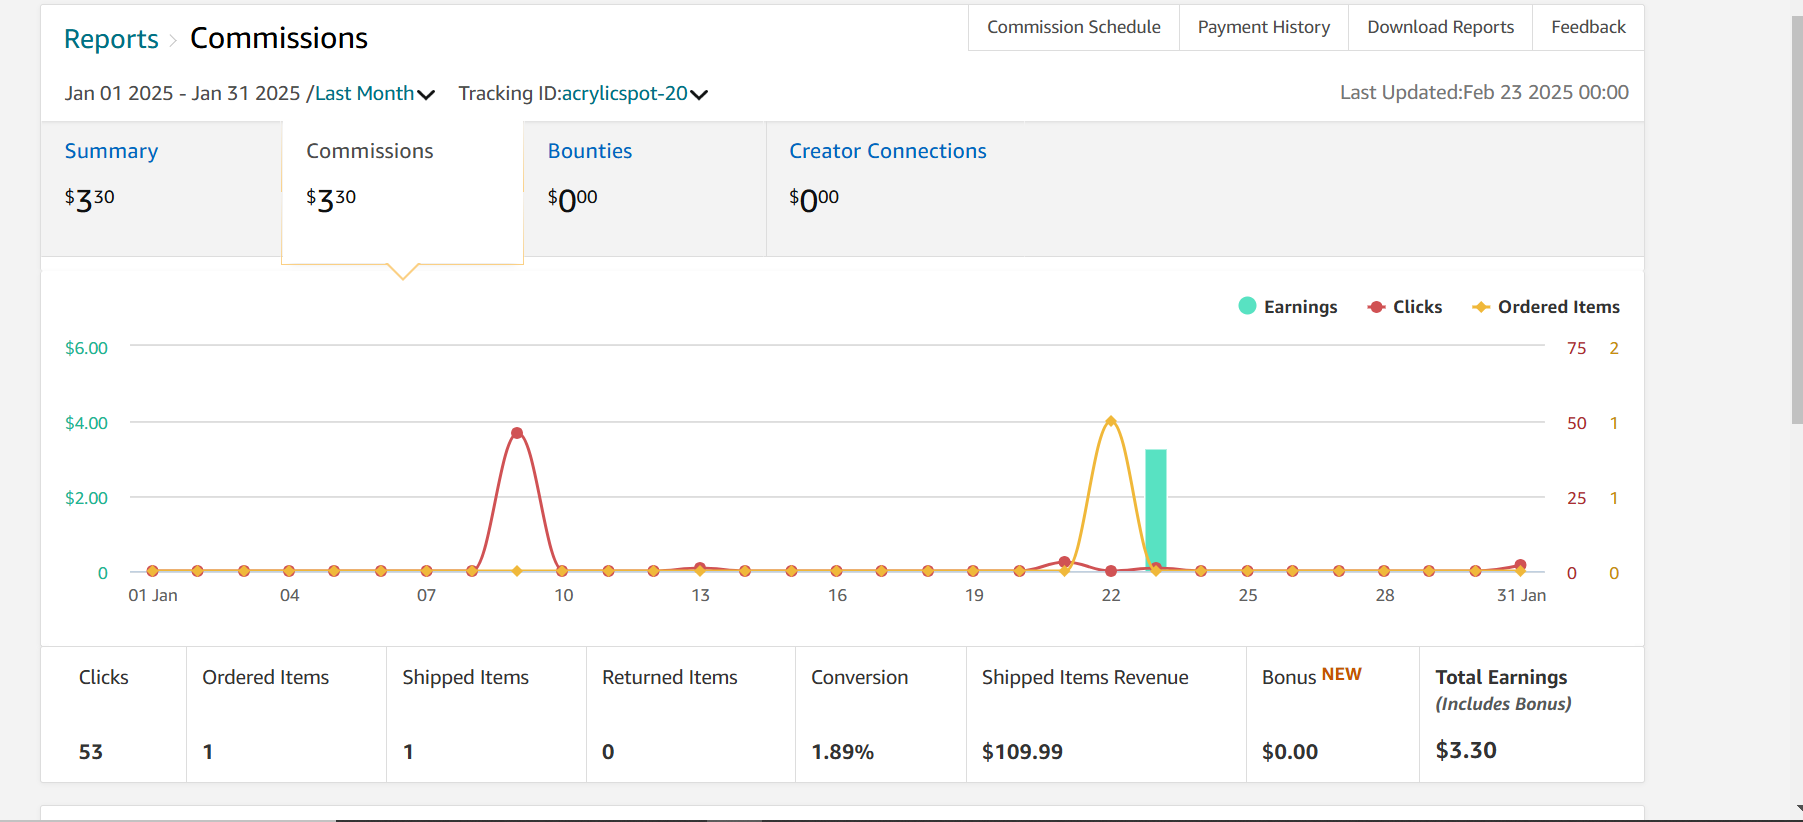
Task: Open the Commission Schedule tab
Action: [1074, 27]
